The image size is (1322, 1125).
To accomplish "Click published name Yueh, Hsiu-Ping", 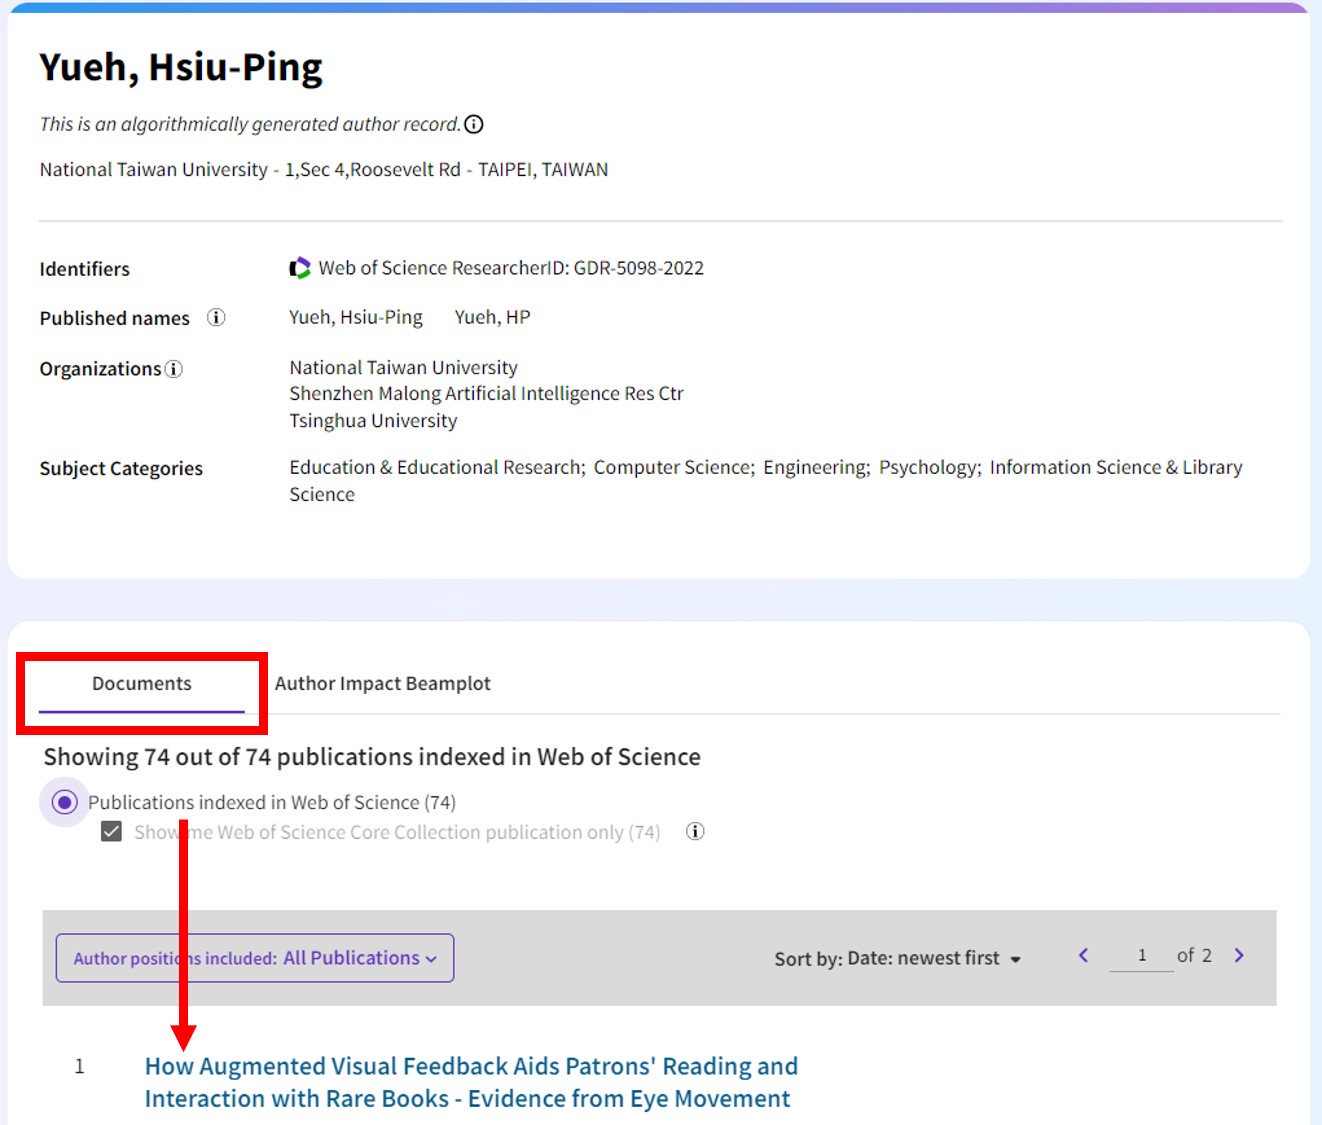I will click(356, 317).
